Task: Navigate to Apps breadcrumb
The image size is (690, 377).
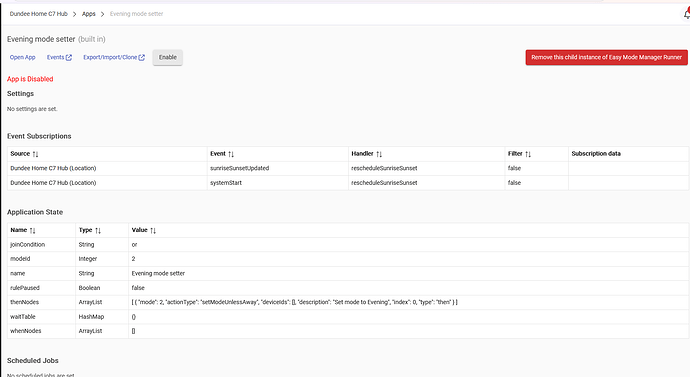Action: (88, 14)
